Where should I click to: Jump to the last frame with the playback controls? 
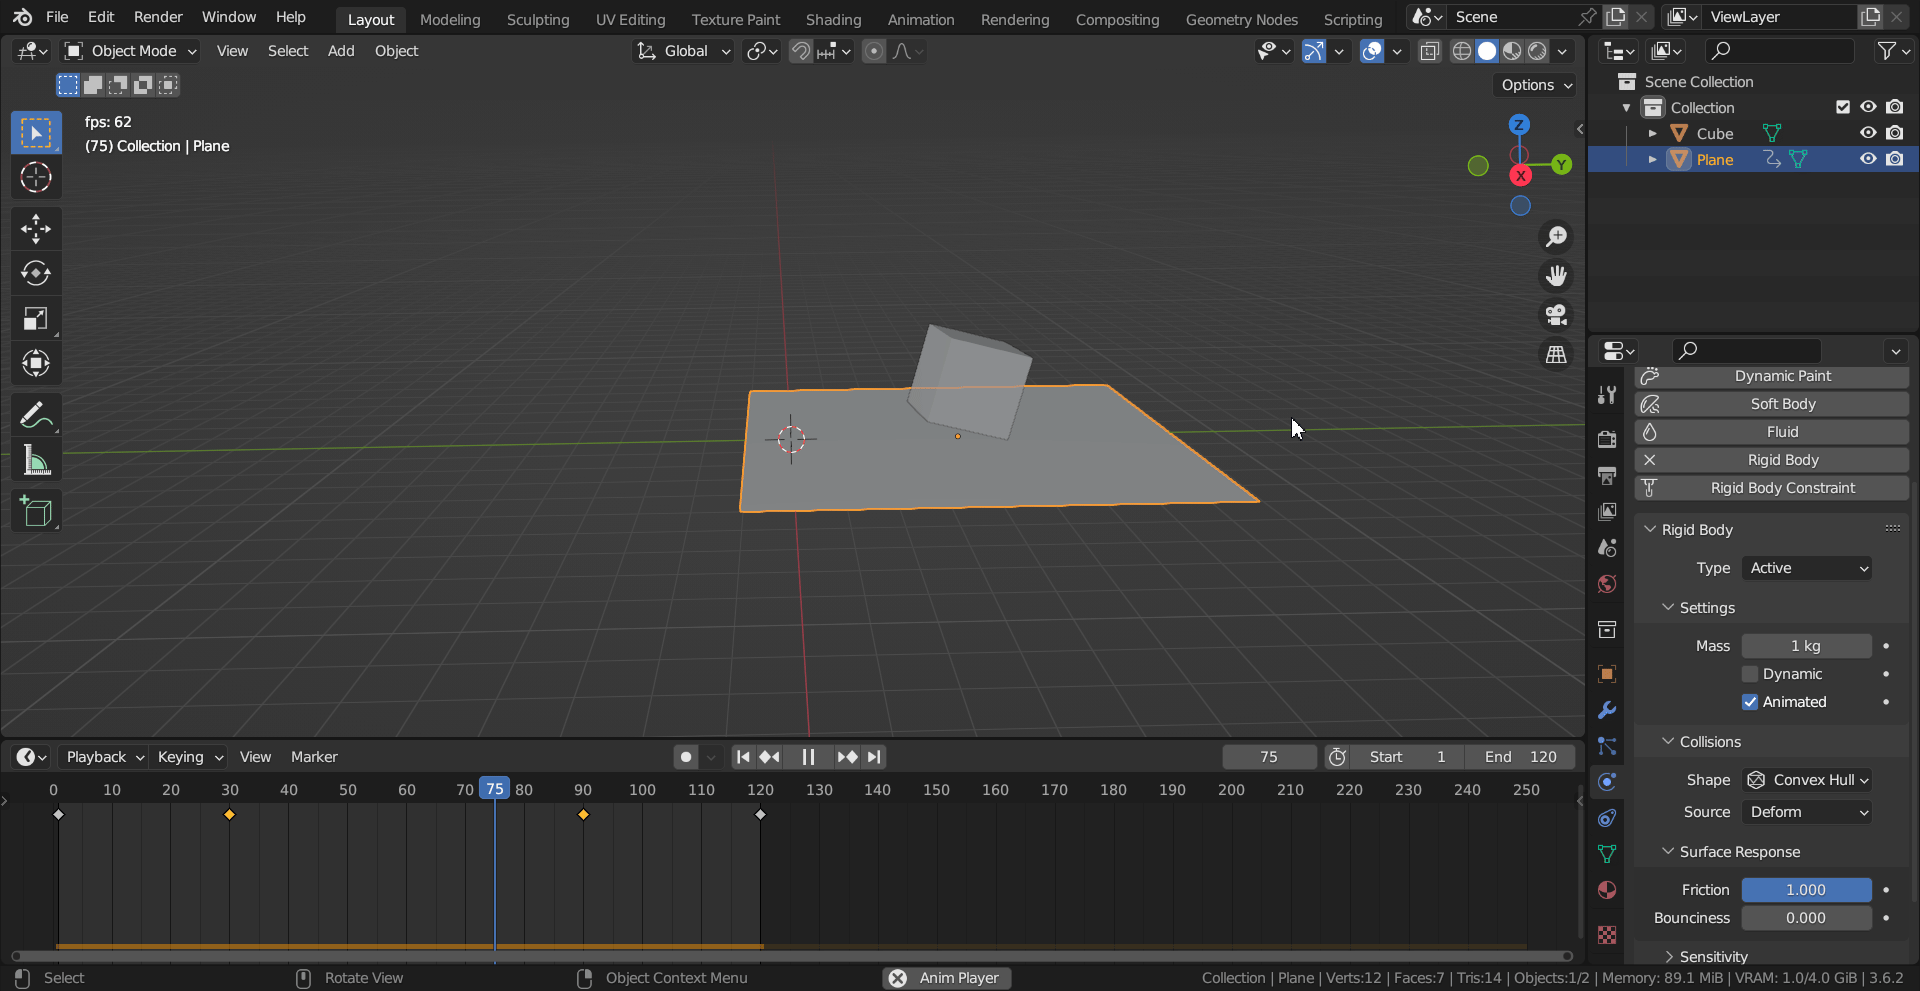tap(874, 757)
